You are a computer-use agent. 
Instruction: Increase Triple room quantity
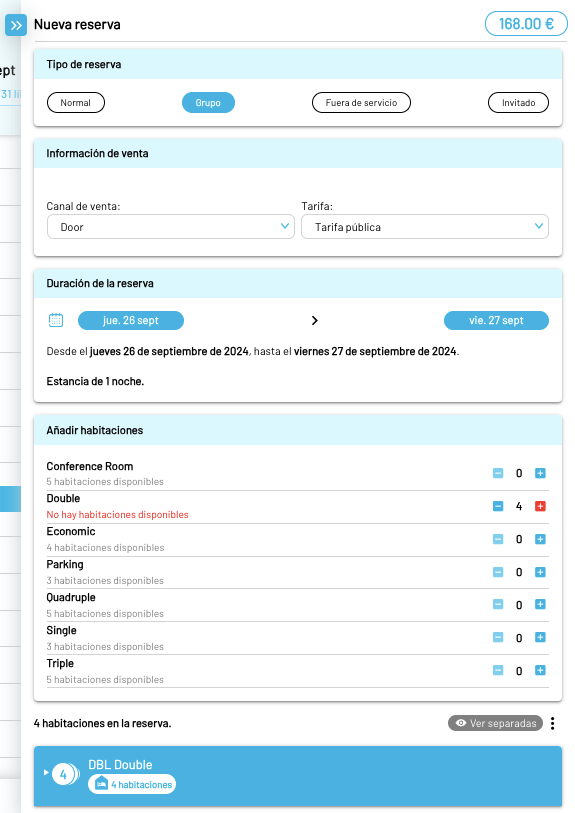coord(540,670)
